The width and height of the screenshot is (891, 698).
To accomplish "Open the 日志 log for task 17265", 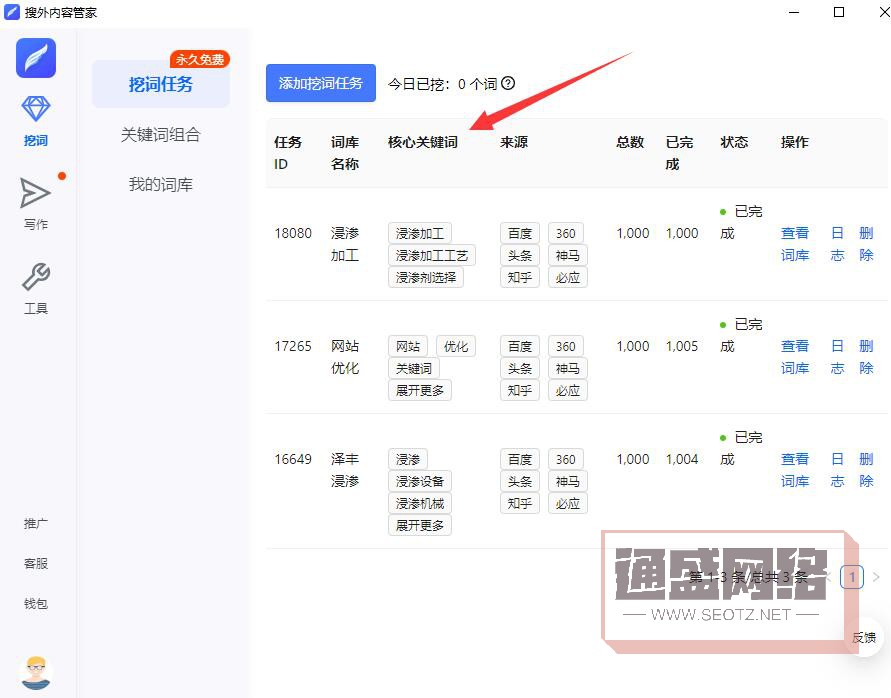I will click(837, 357).
